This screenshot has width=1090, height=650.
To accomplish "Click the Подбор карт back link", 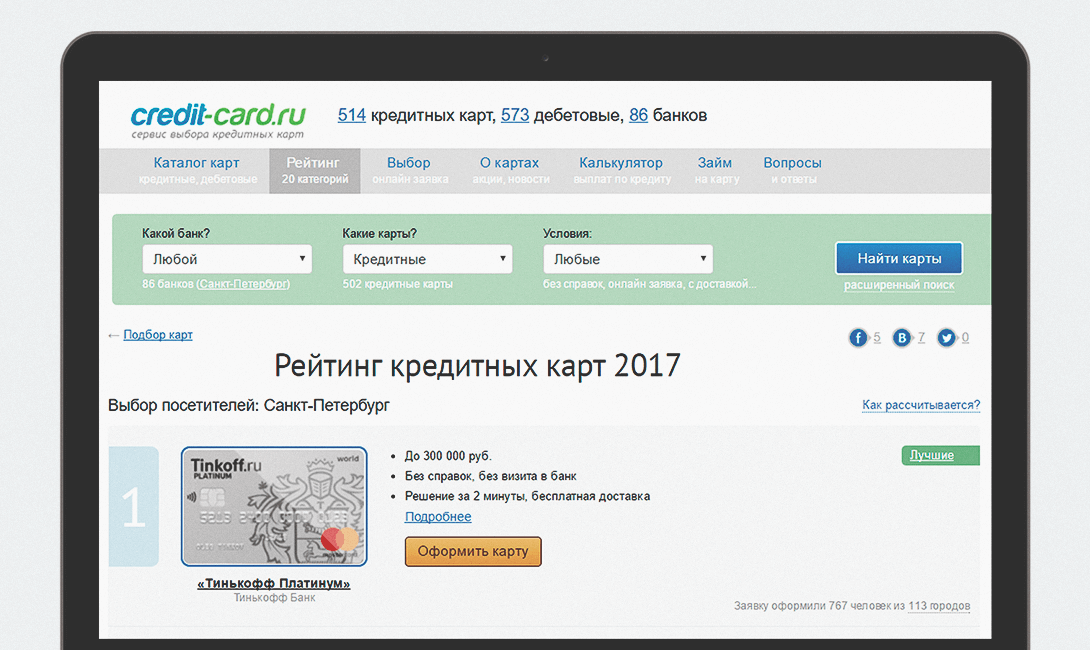I will [x=158, y=335].
